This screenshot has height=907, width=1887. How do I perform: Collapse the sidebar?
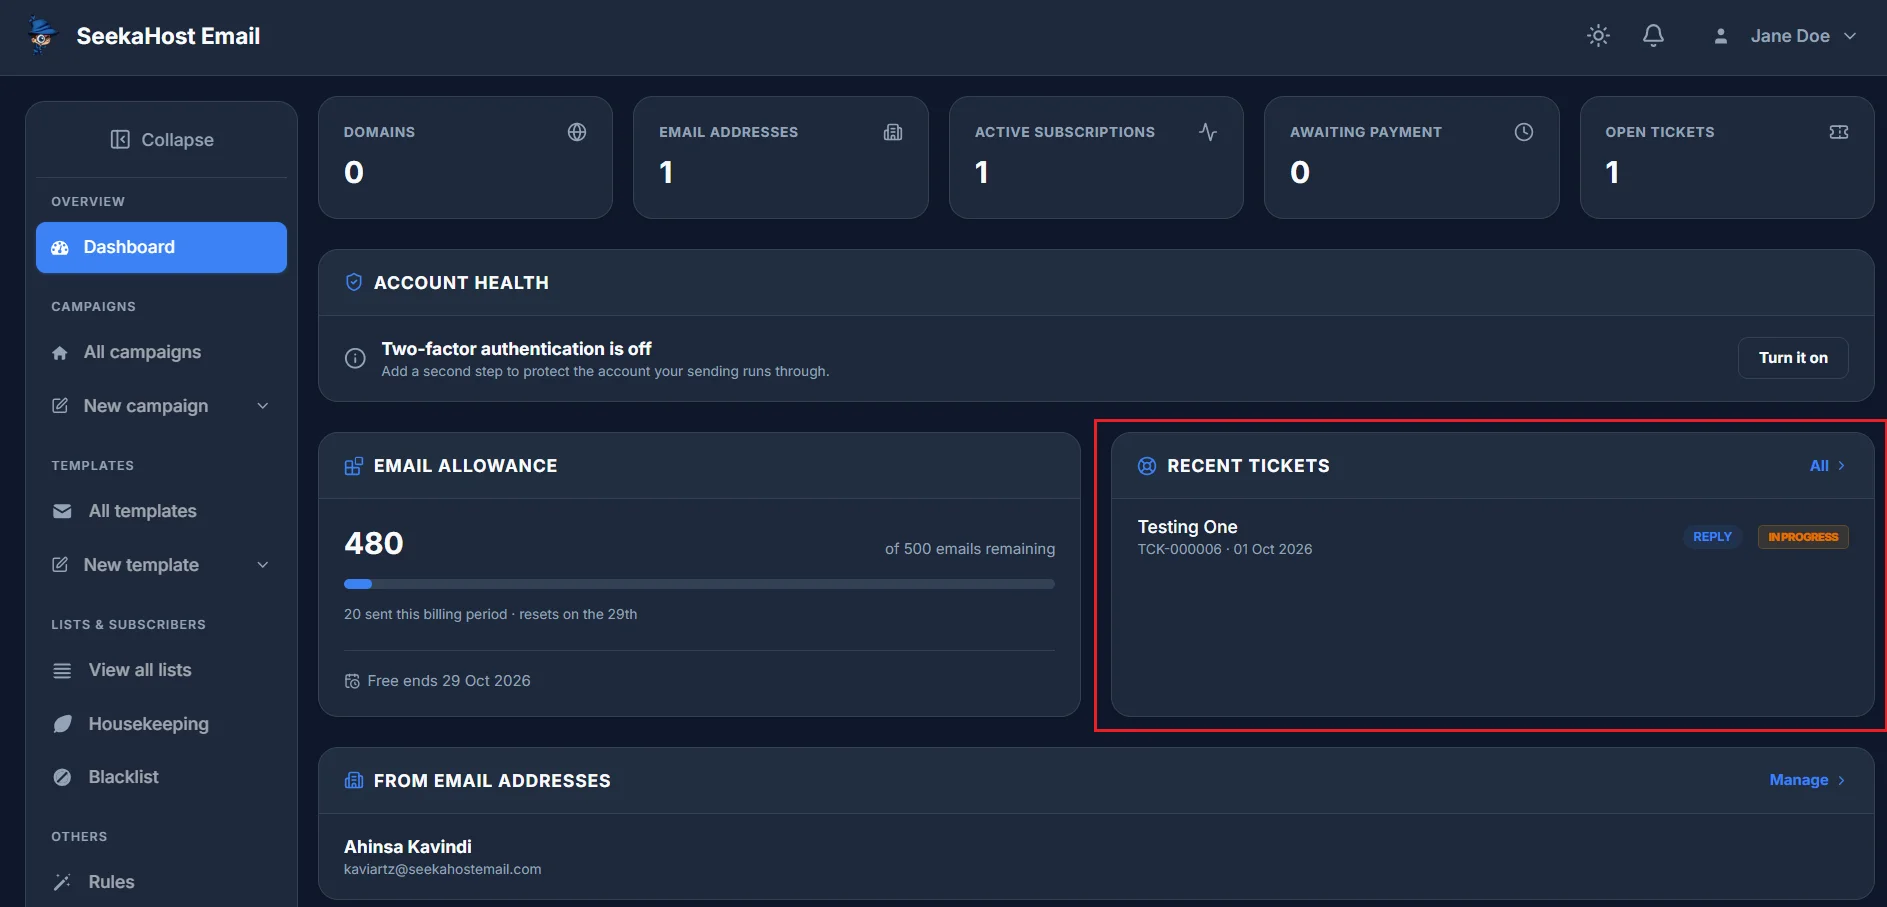point(161,140)
